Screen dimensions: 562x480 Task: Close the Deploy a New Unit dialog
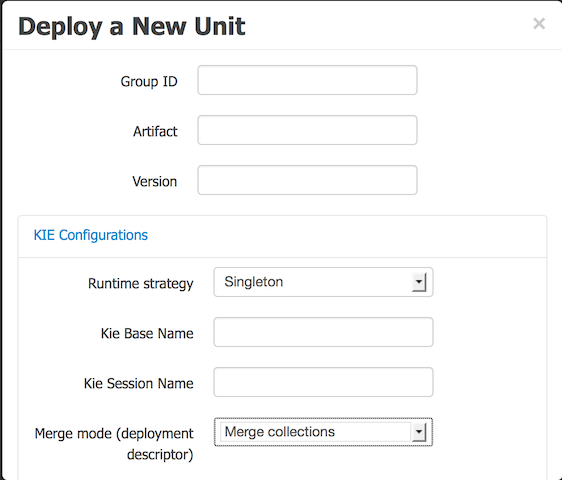539,24
